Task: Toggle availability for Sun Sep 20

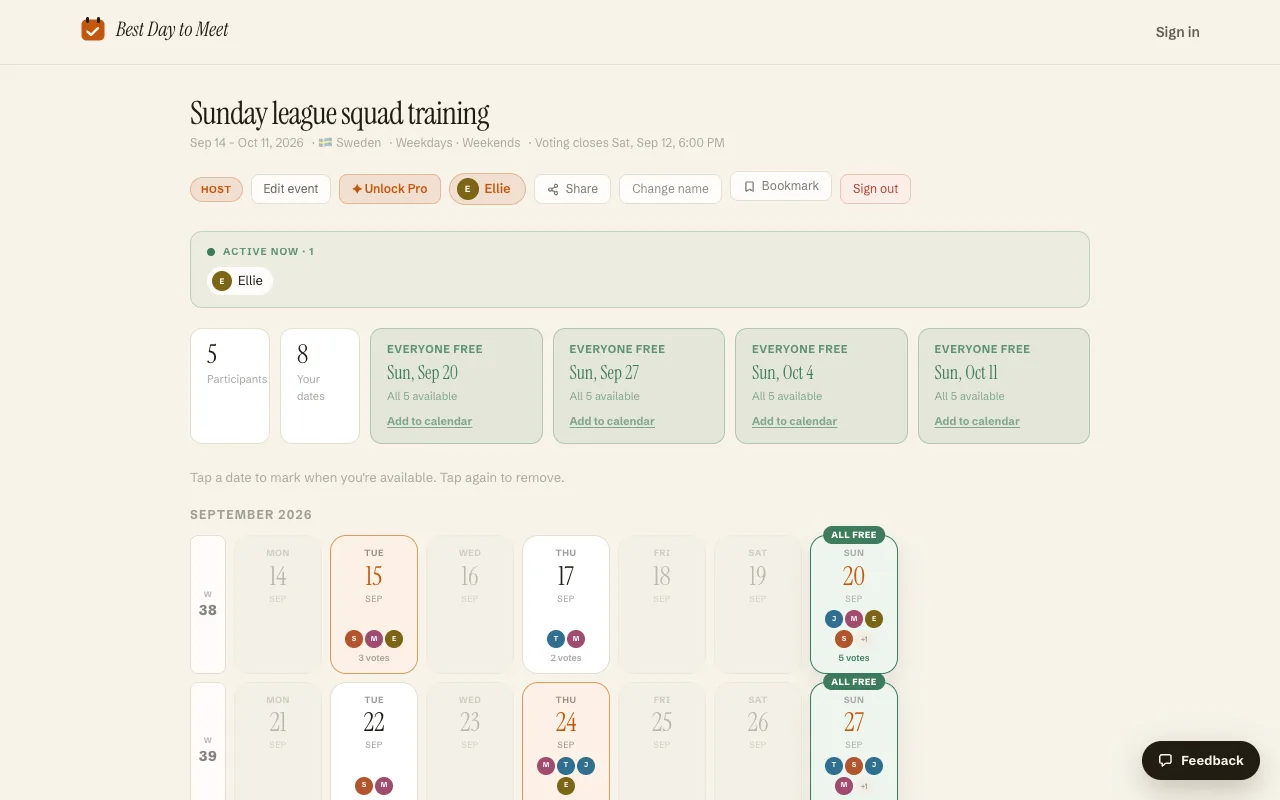Action: [x=854, y=604]
